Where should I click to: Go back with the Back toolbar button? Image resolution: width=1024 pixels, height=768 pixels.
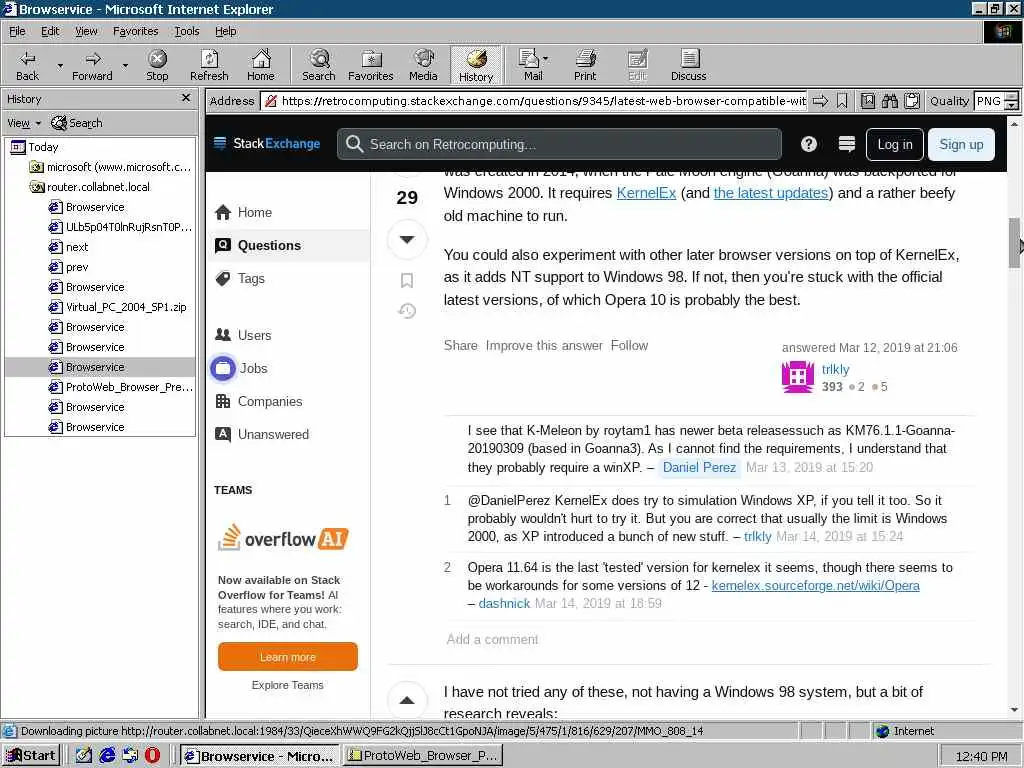(27, 65)
